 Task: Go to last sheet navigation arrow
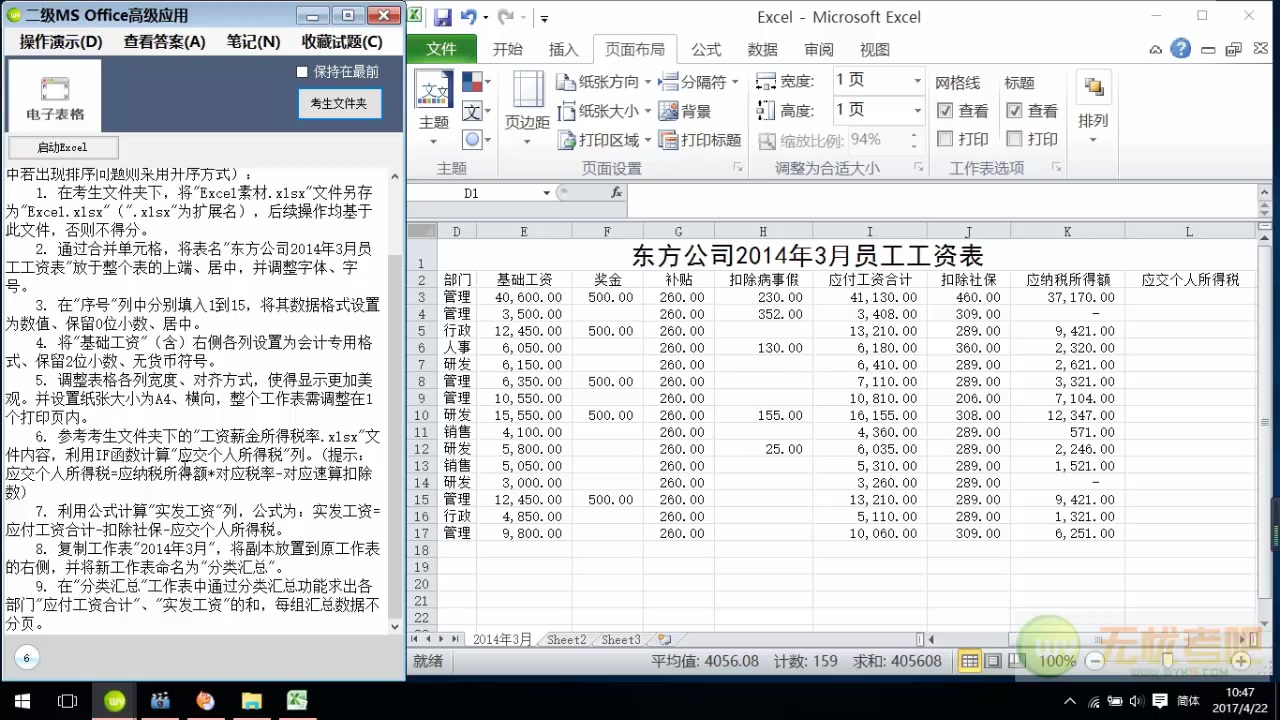(455, 639)
